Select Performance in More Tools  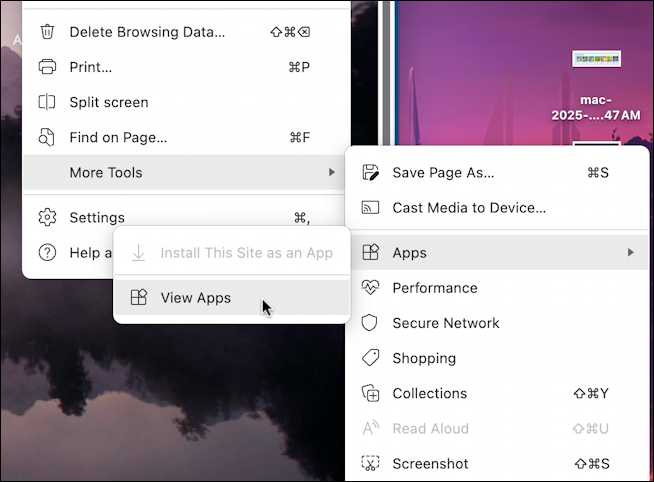497,288
